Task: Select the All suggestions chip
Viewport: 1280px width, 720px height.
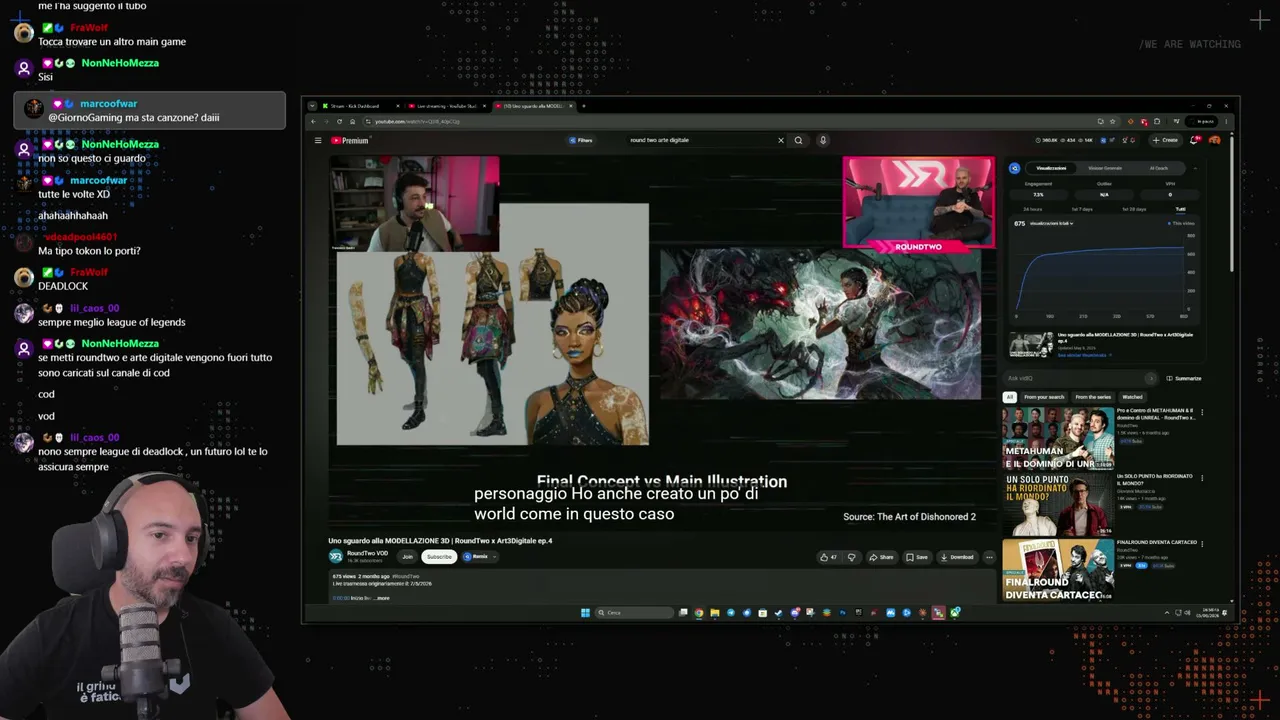Action: [1010, 397]
